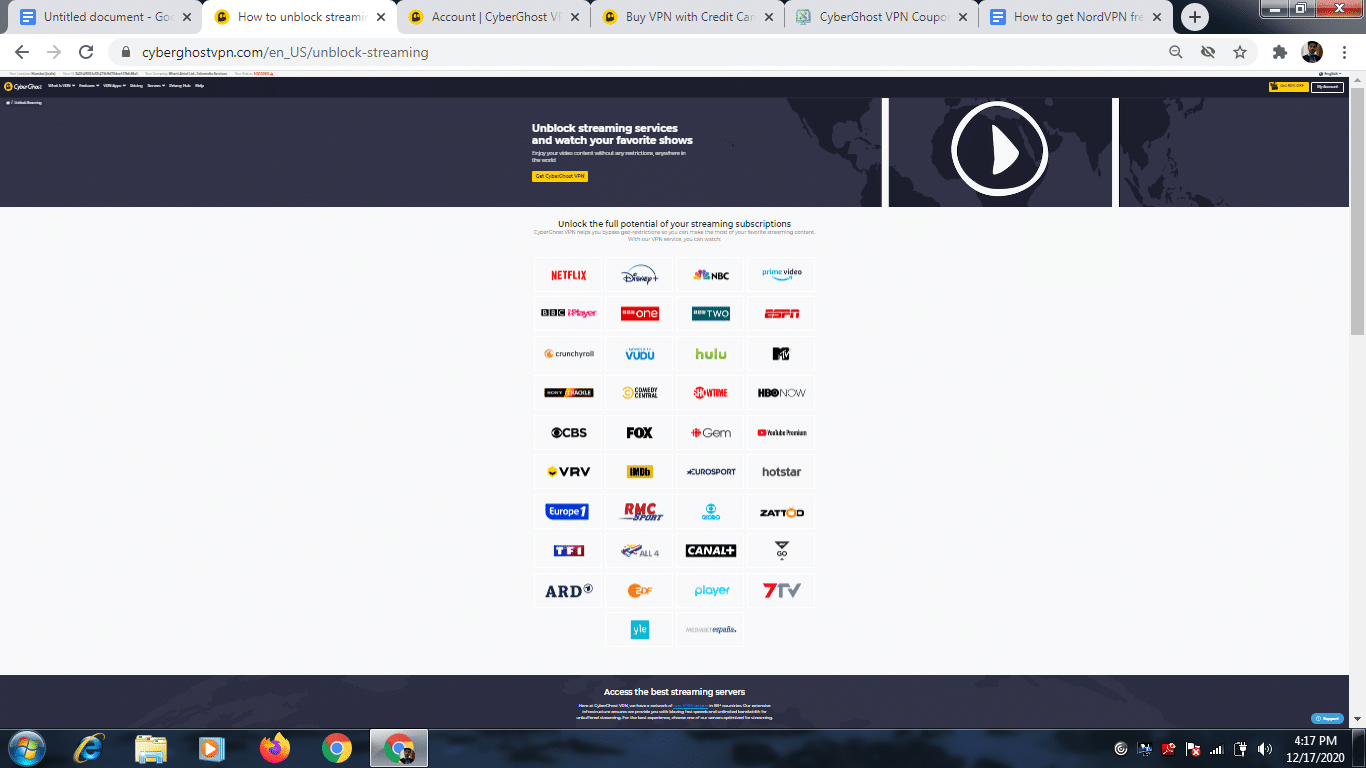Open the Showtime logo tile
Screen dimensions: 1366x768
point(711,393)
